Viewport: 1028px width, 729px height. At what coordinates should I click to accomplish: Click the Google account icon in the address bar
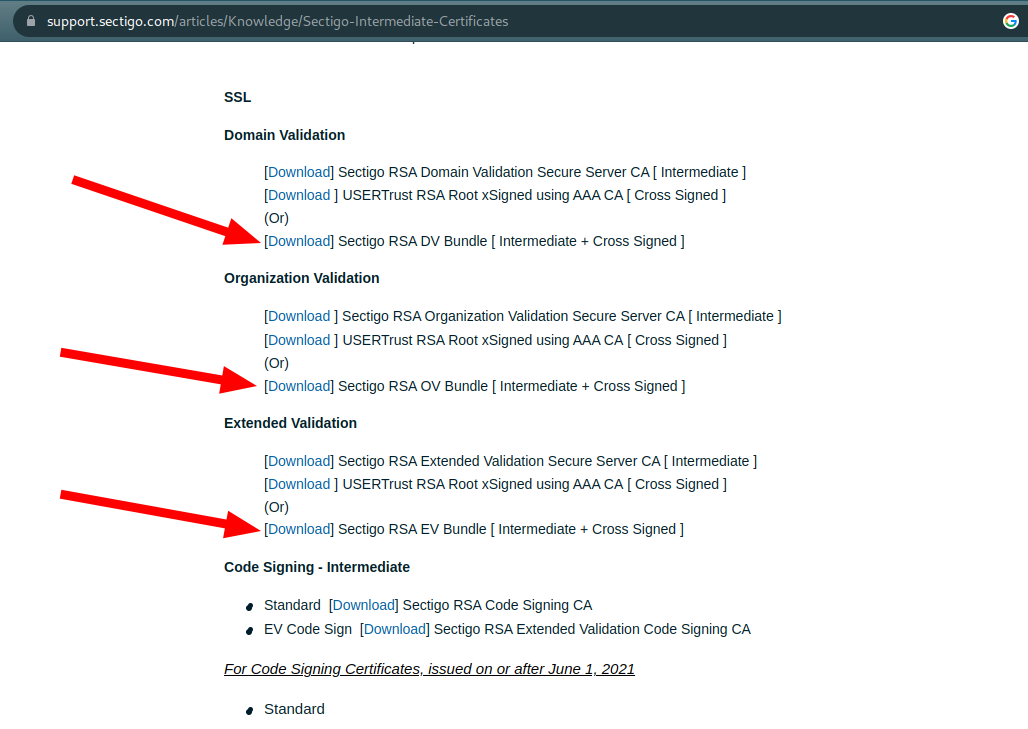tap(1011, 19)
